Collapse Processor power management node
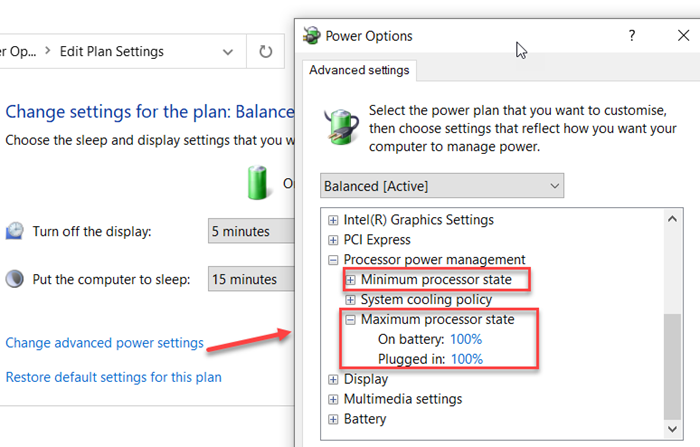Image resolution: width=700 pixels, height=447 pixels. click(x=334, y=260)
